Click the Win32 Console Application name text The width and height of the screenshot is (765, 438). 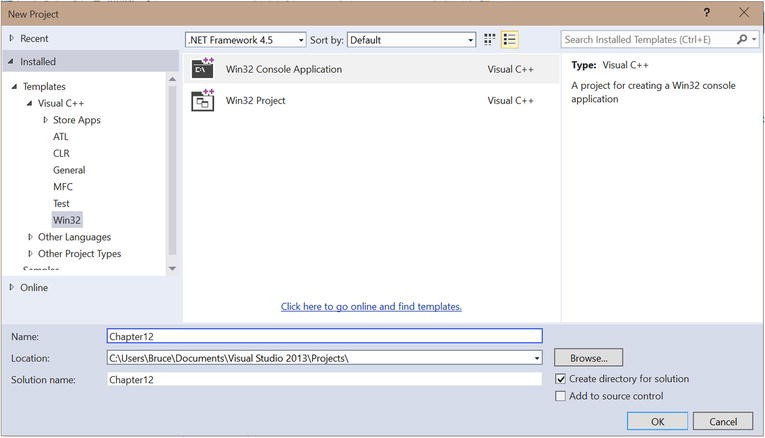(x=283, y=69)
